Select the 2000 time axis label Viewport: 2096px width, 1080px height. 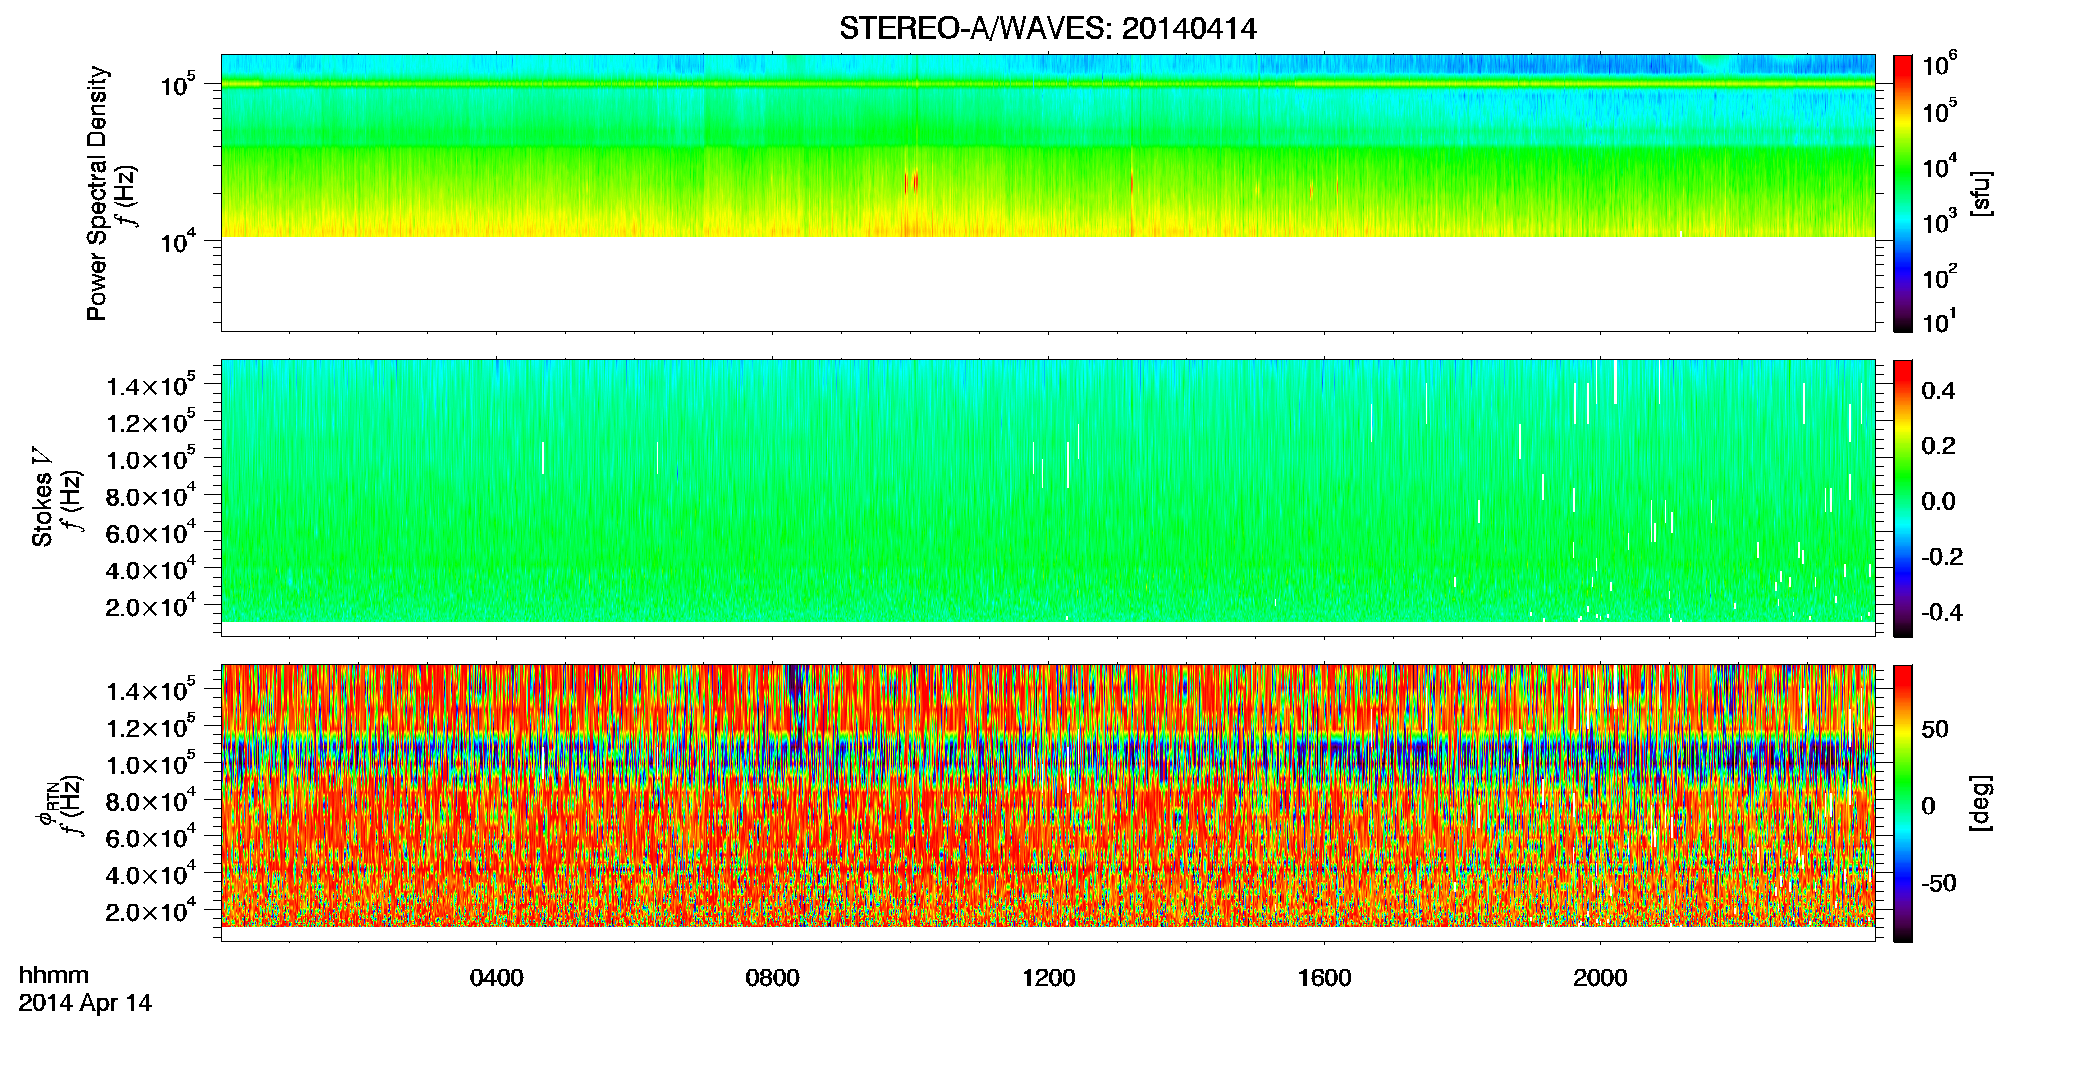[x=1600, y=978]
